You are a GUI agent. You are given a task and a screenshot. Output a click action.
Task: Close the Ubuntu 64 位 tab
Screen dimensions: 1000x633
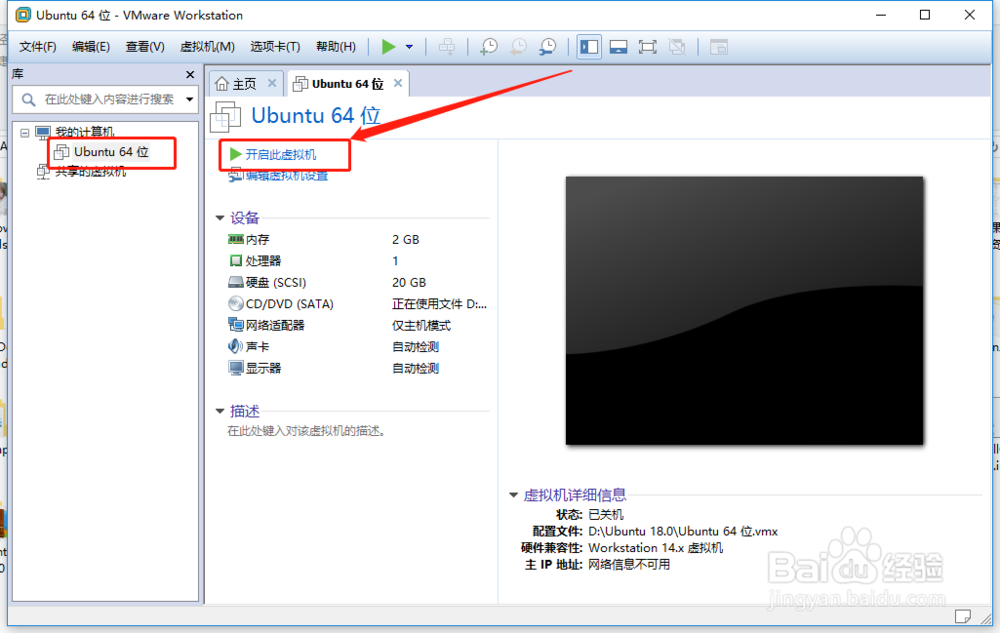pyautogui.click(x=398, y=83)
